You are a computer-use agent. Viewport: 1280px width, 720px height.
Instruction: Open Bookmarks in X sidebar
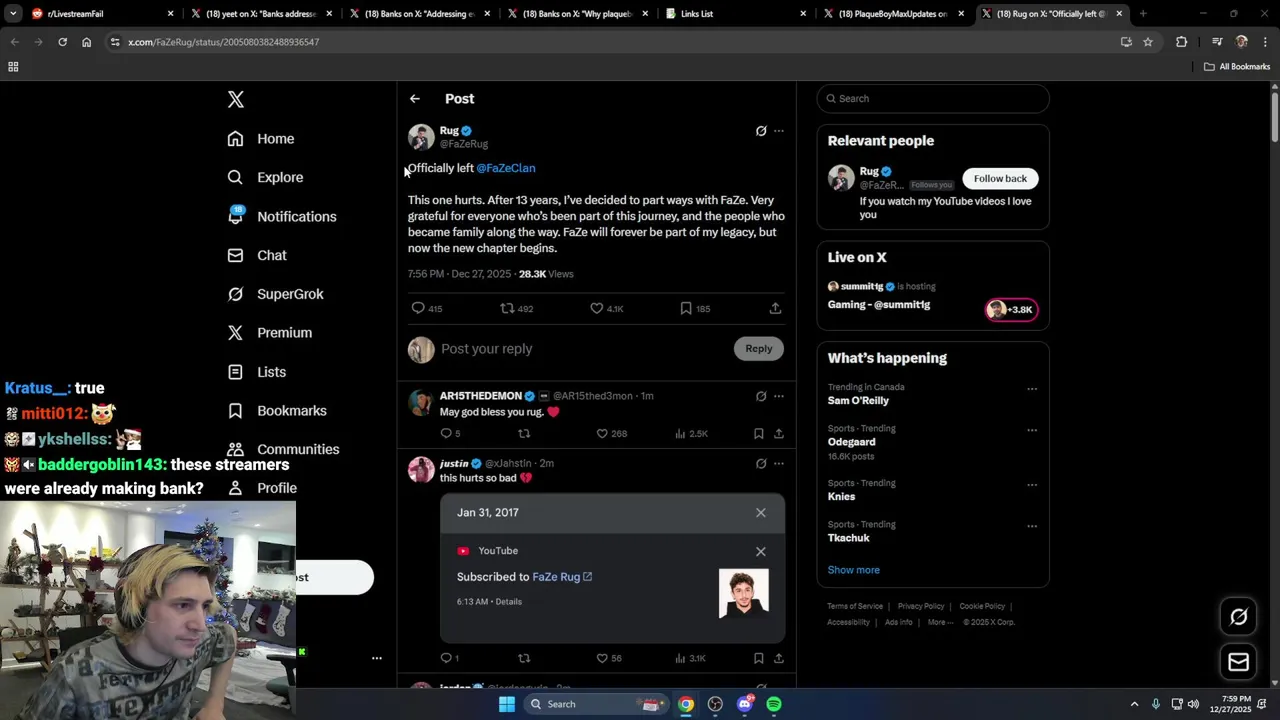[277, 411]
